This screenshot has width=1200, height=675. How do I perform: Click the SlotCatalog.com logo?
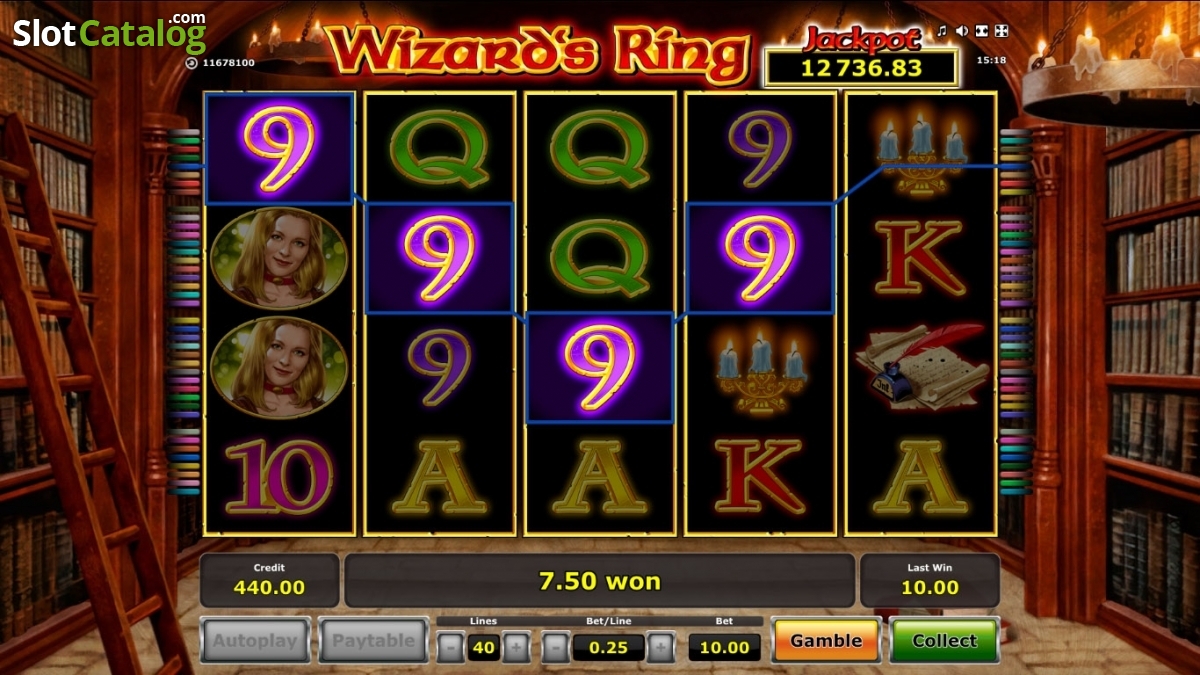(x=109, y=32)
